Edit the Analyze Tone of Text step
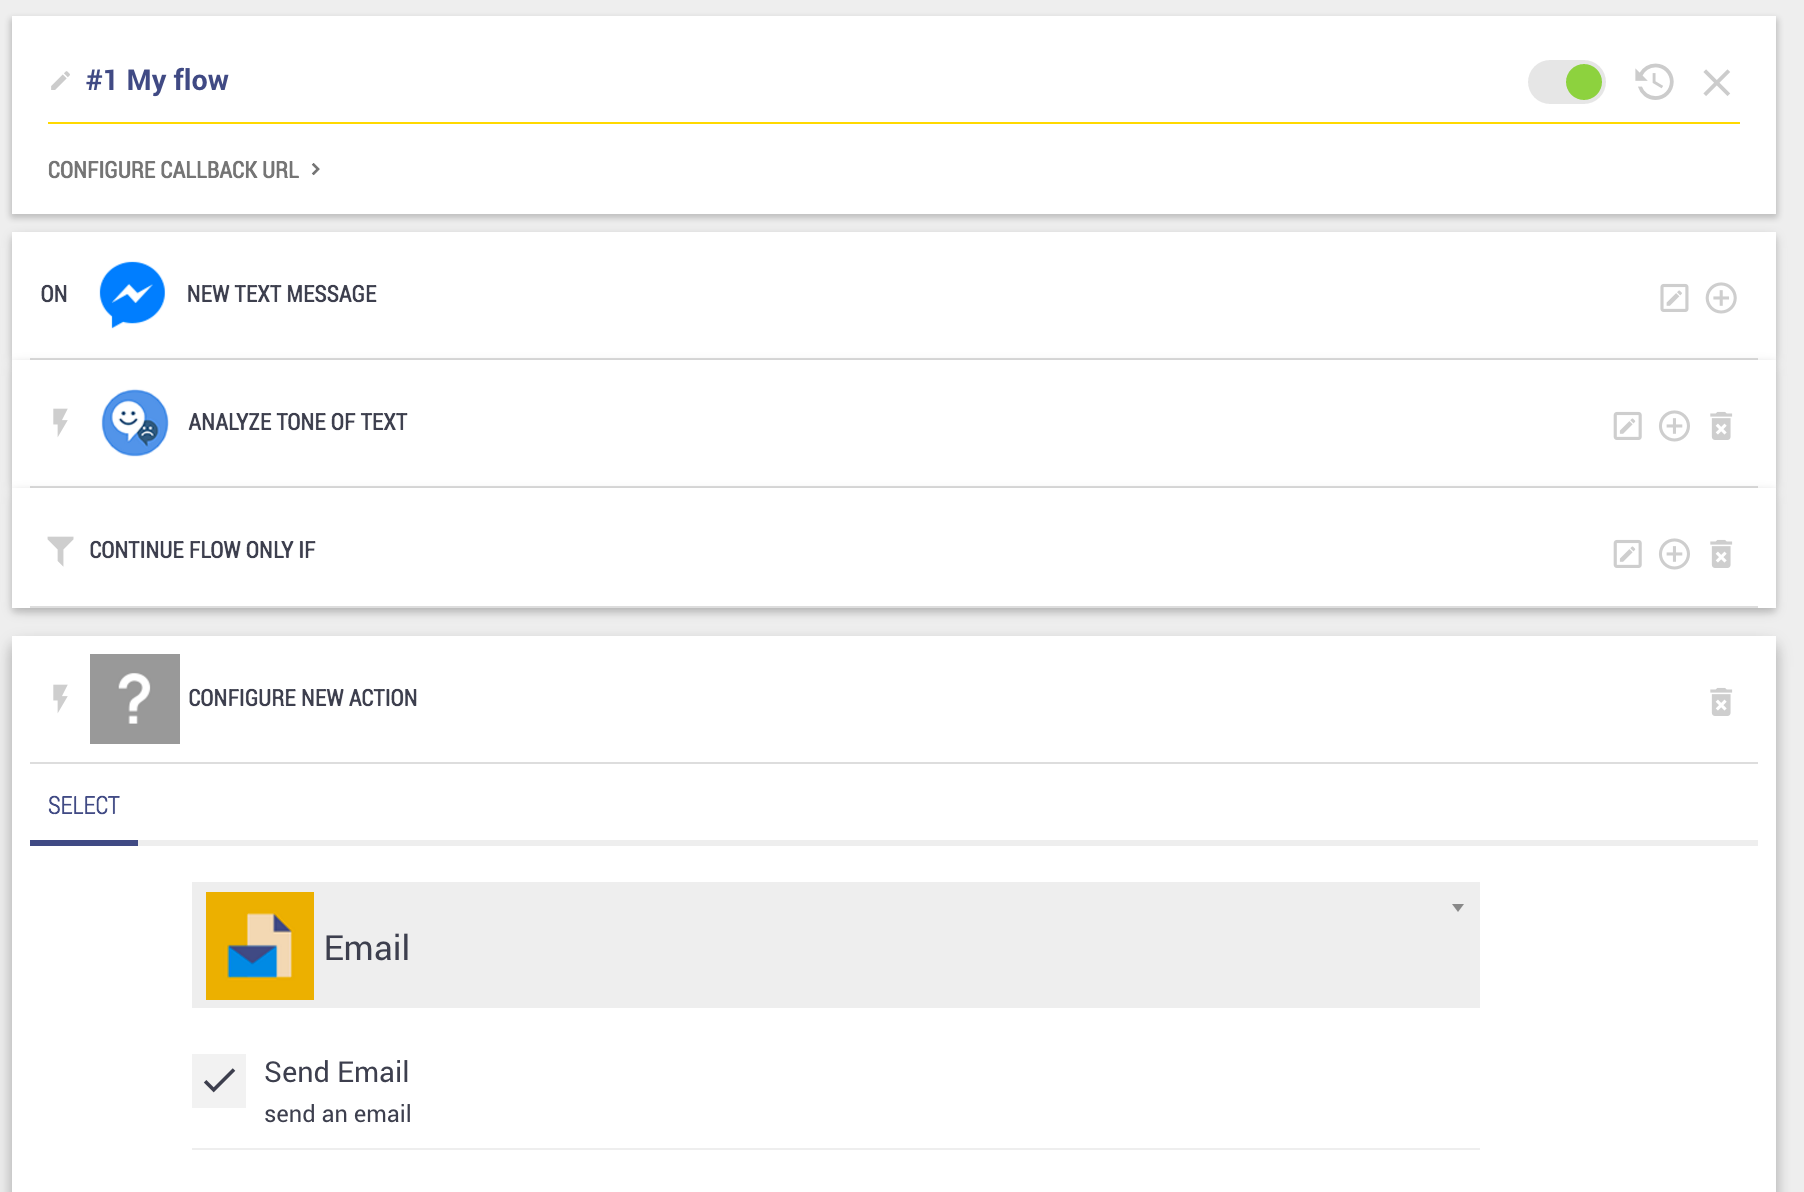The image size is (1804, 1192). [x=1627, y=426]
